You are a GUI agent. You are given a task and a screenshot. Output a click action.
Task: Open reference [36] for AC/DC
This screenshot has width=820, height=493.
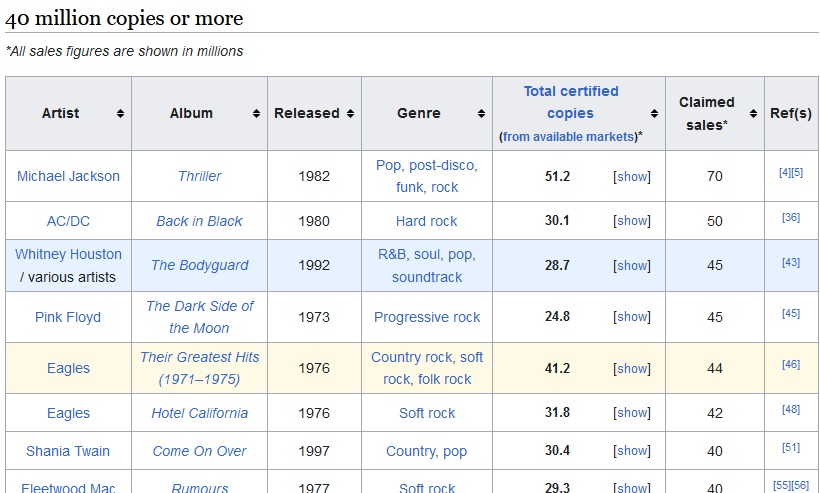pos(791,217)
